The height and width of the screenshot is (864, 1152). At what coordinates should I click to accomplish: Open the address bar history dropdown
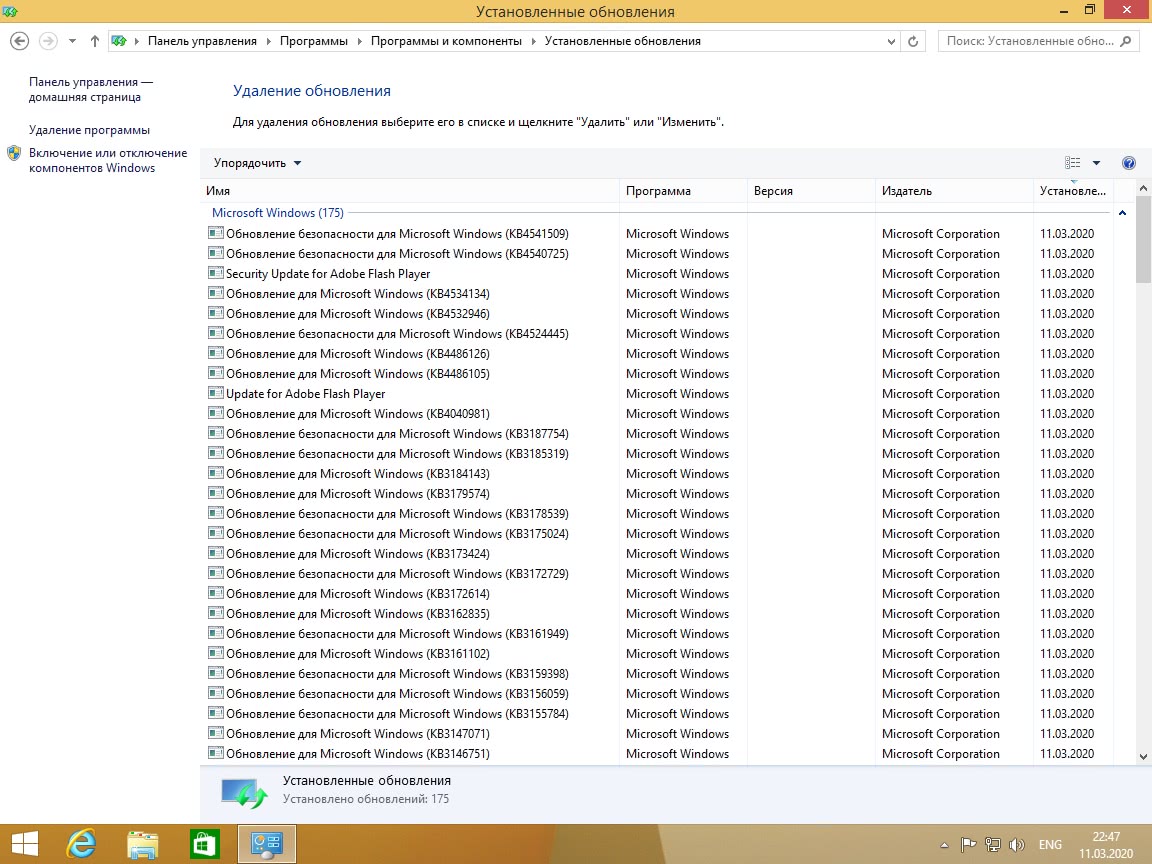pos(892,41)
